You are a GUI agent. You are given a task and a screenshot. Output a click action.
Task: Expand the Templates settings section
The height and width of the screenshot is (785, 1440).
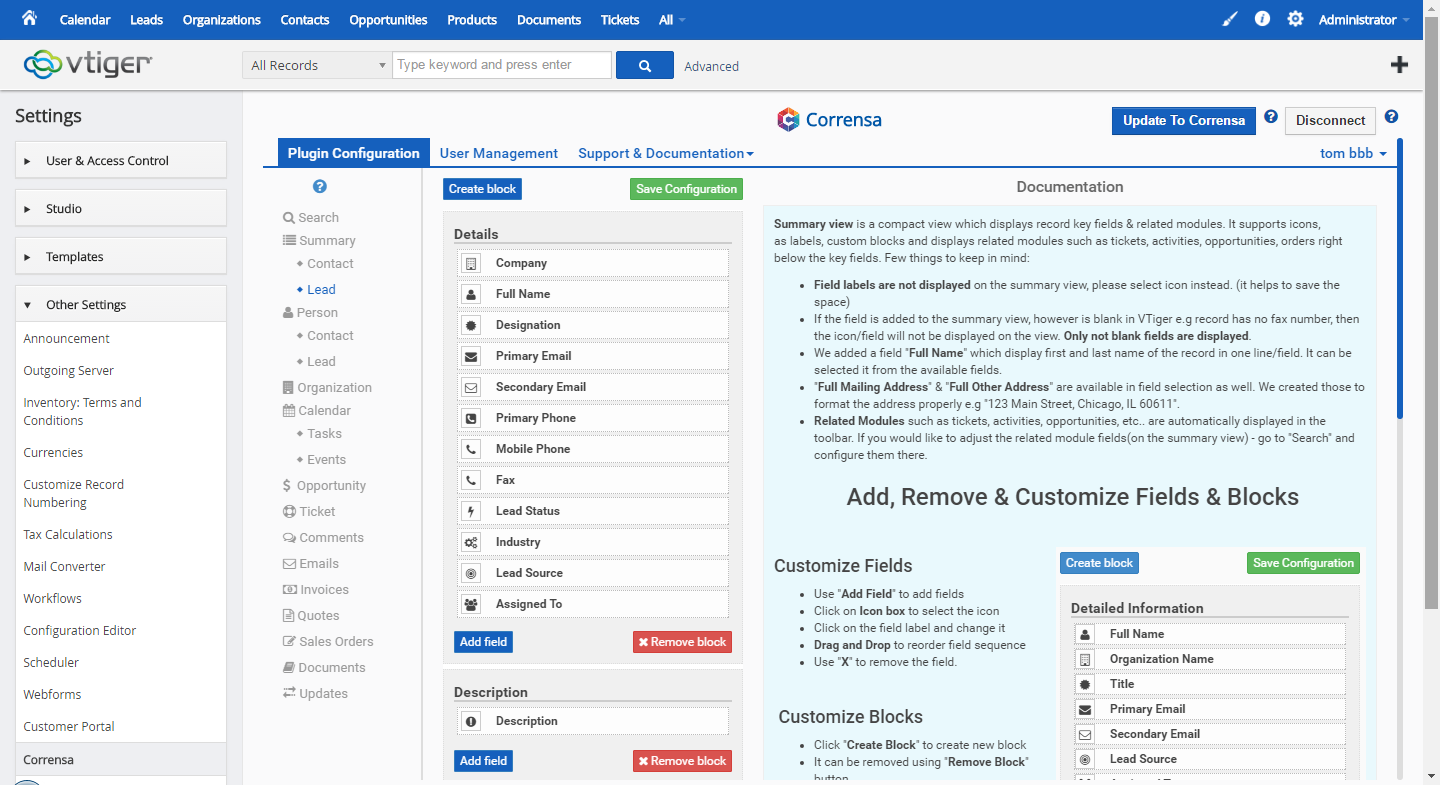pos(121,256)
